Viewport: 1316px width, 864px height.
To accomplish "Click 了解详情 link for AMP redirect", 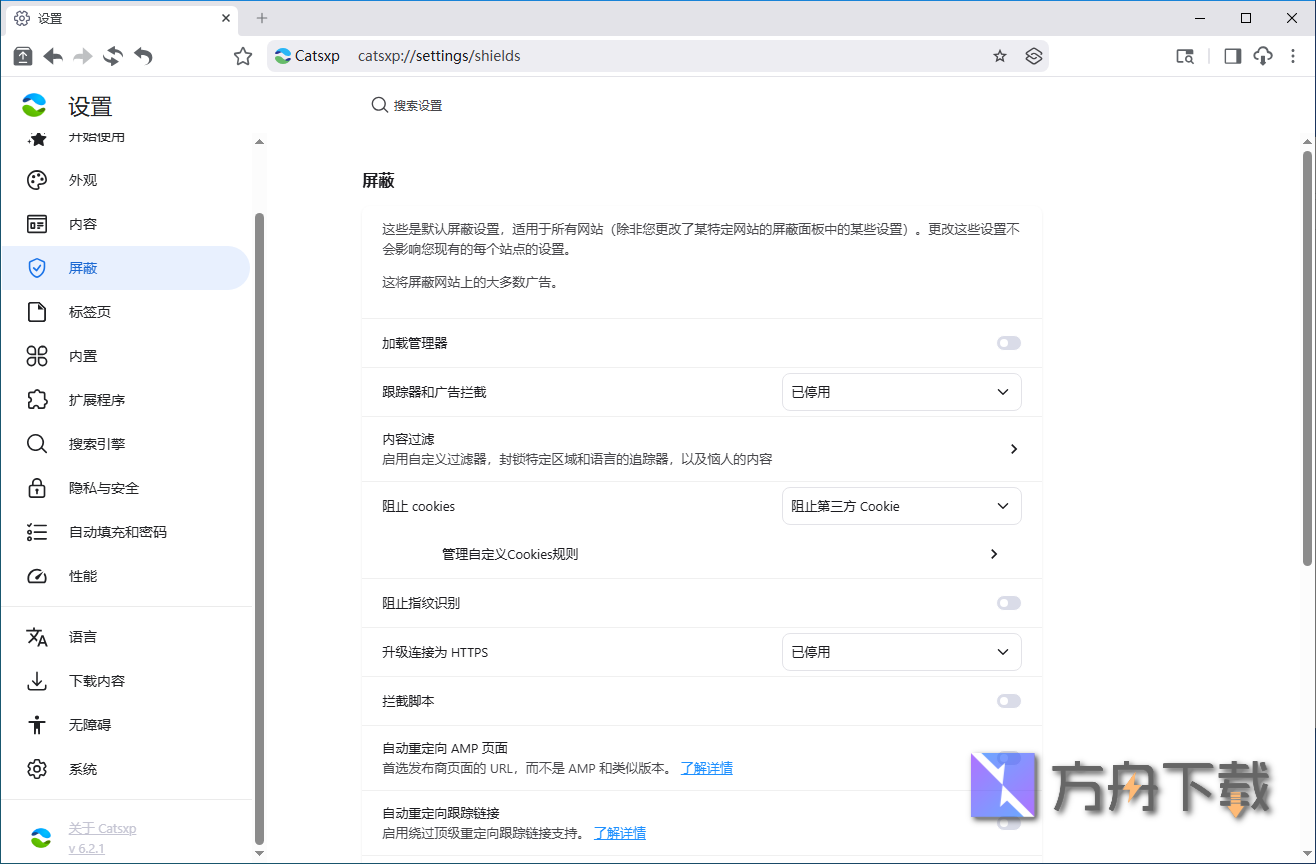I will [707, 768].
